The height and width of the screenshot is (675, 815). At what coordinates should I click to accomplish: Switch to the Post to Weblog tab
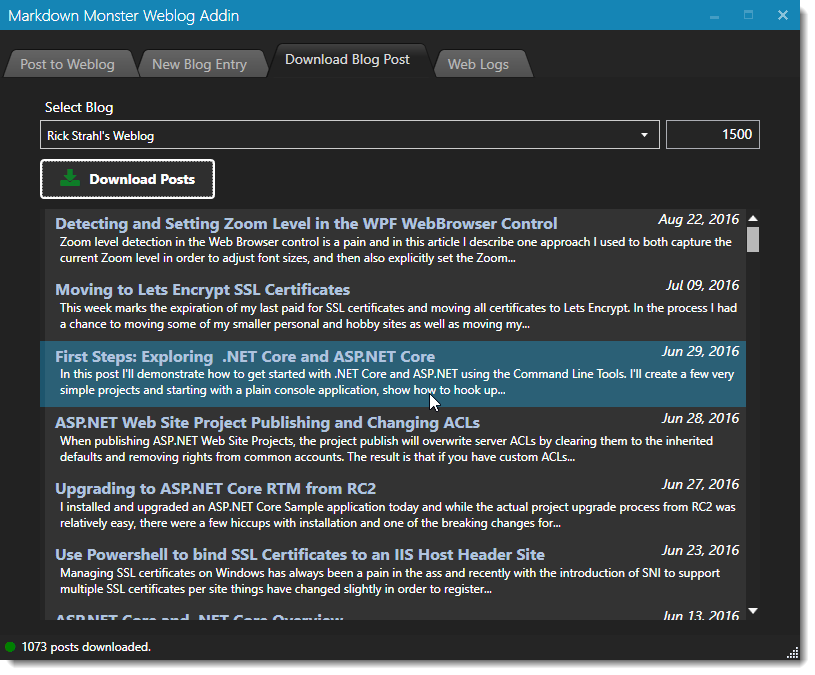[68, 64]
